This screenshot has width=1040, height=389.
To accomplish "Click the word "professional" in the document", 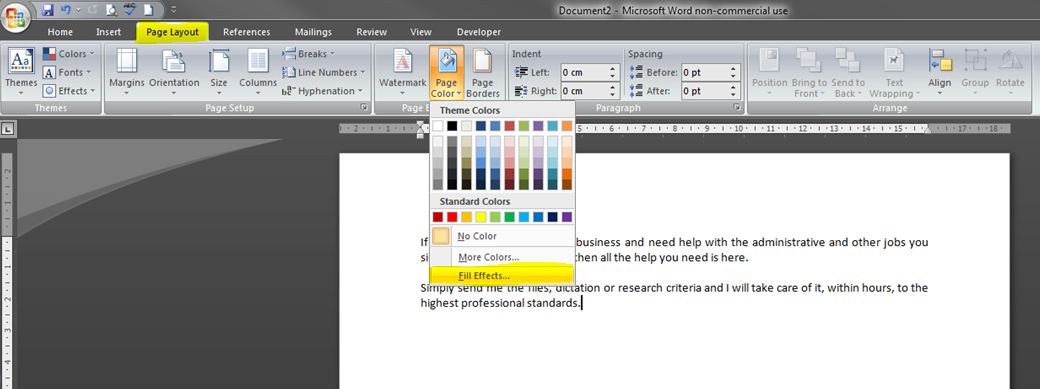I will [x=493, y=303].
